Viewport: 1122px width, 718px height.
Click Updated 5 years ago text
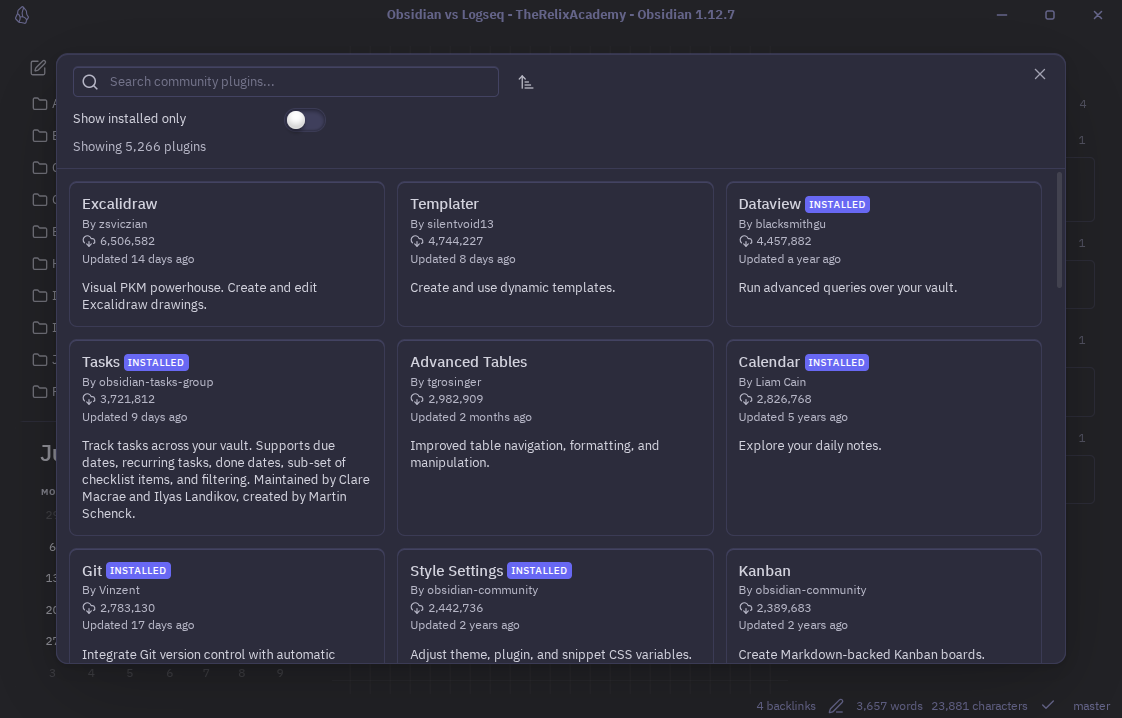[x=793, y=417]
